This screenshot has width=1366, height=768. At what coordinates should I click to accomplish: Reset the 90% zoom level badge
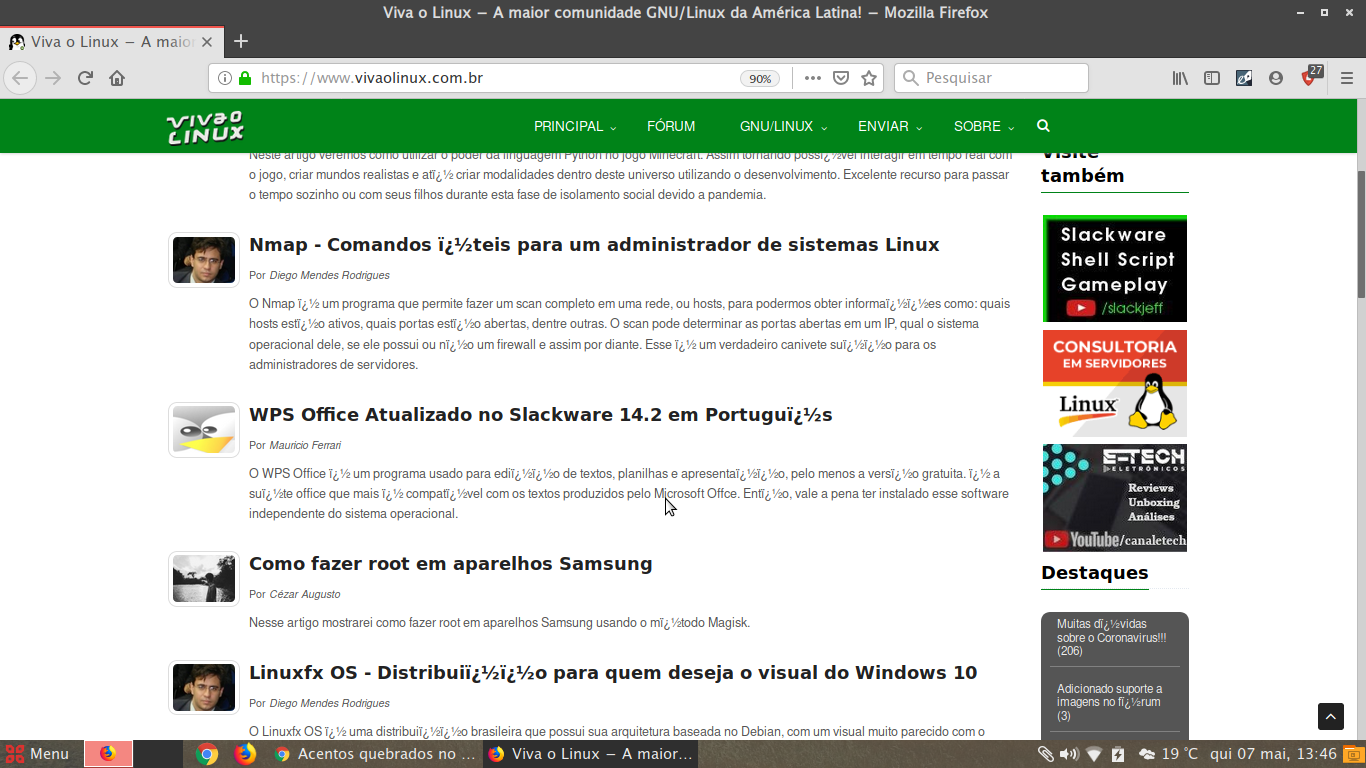click(760, 78)
